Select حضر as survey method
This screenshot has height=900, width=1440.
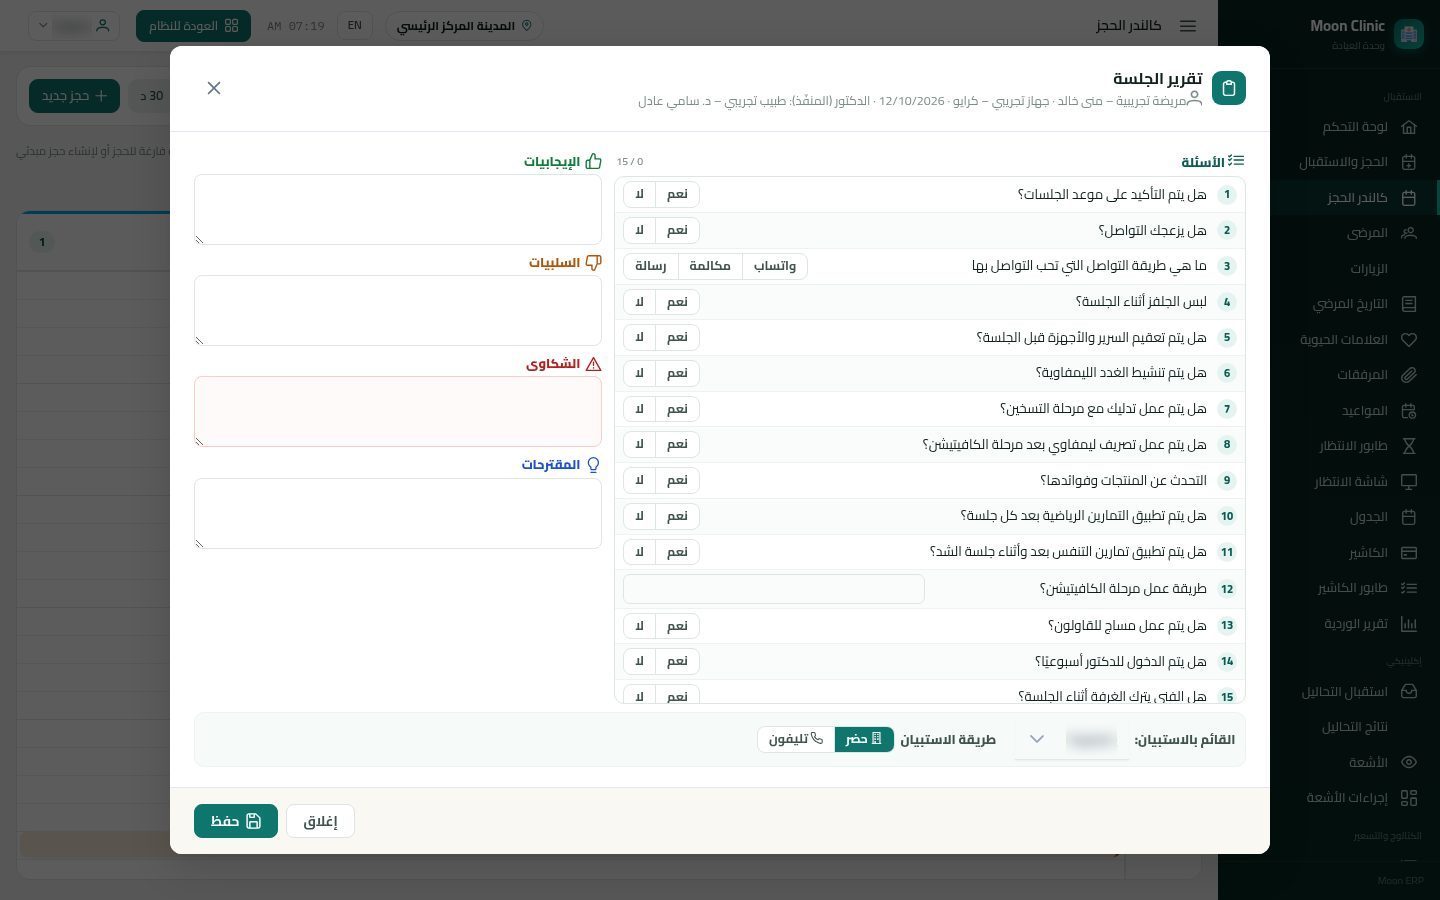[x=864, y=739]
